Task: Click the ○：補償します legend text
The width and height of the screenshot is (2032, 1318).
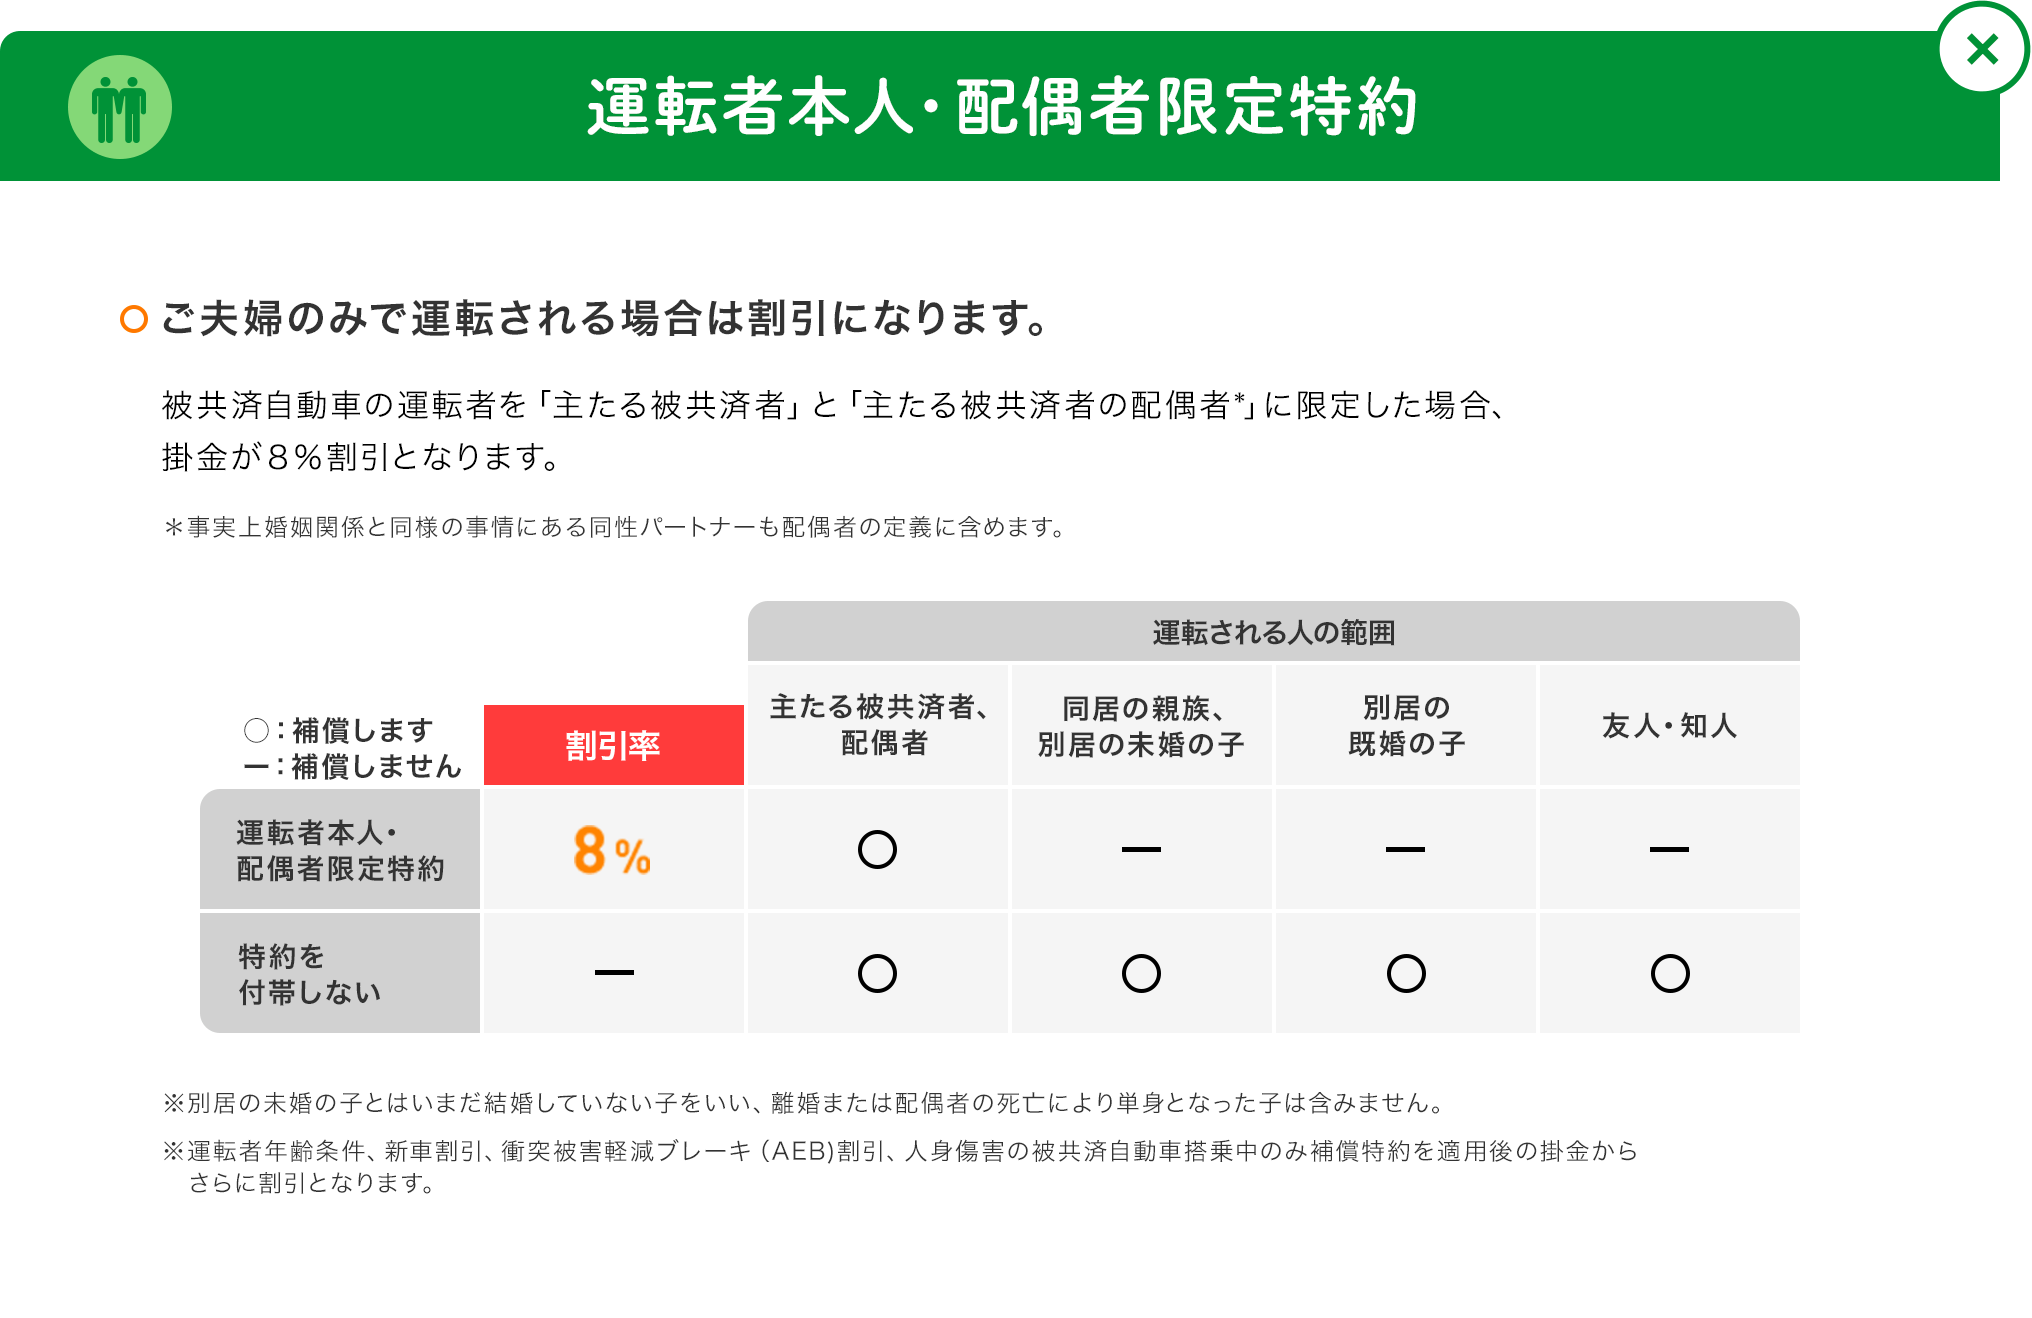Action: [x=340, y=730]
